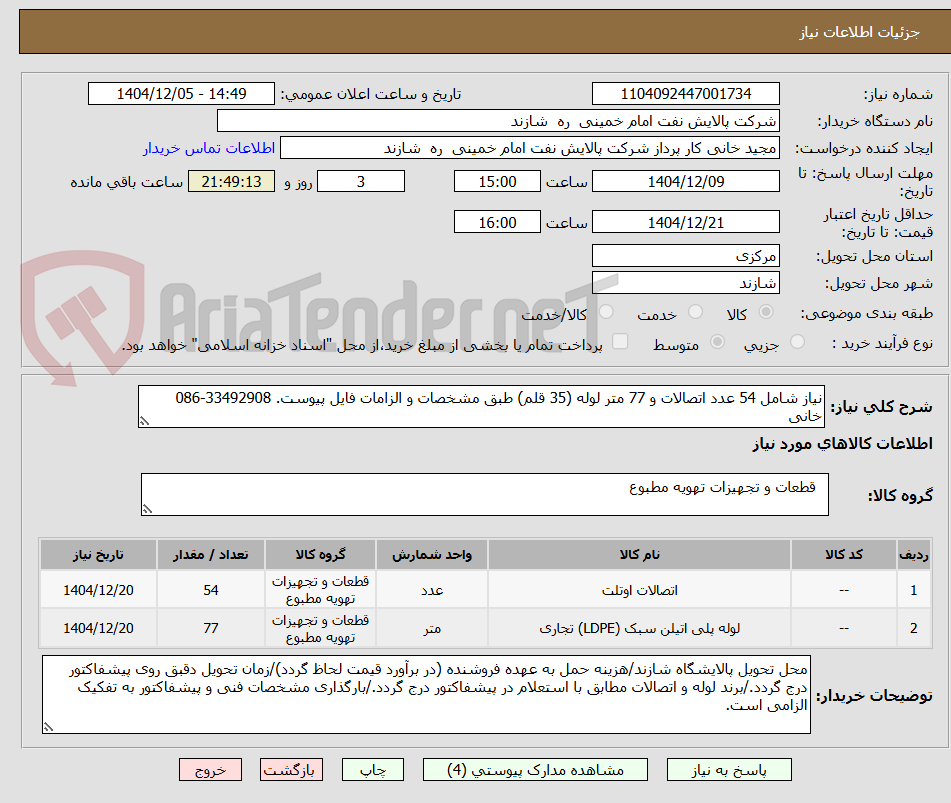Select the جزیی purchase type radio

coord(798,342)
